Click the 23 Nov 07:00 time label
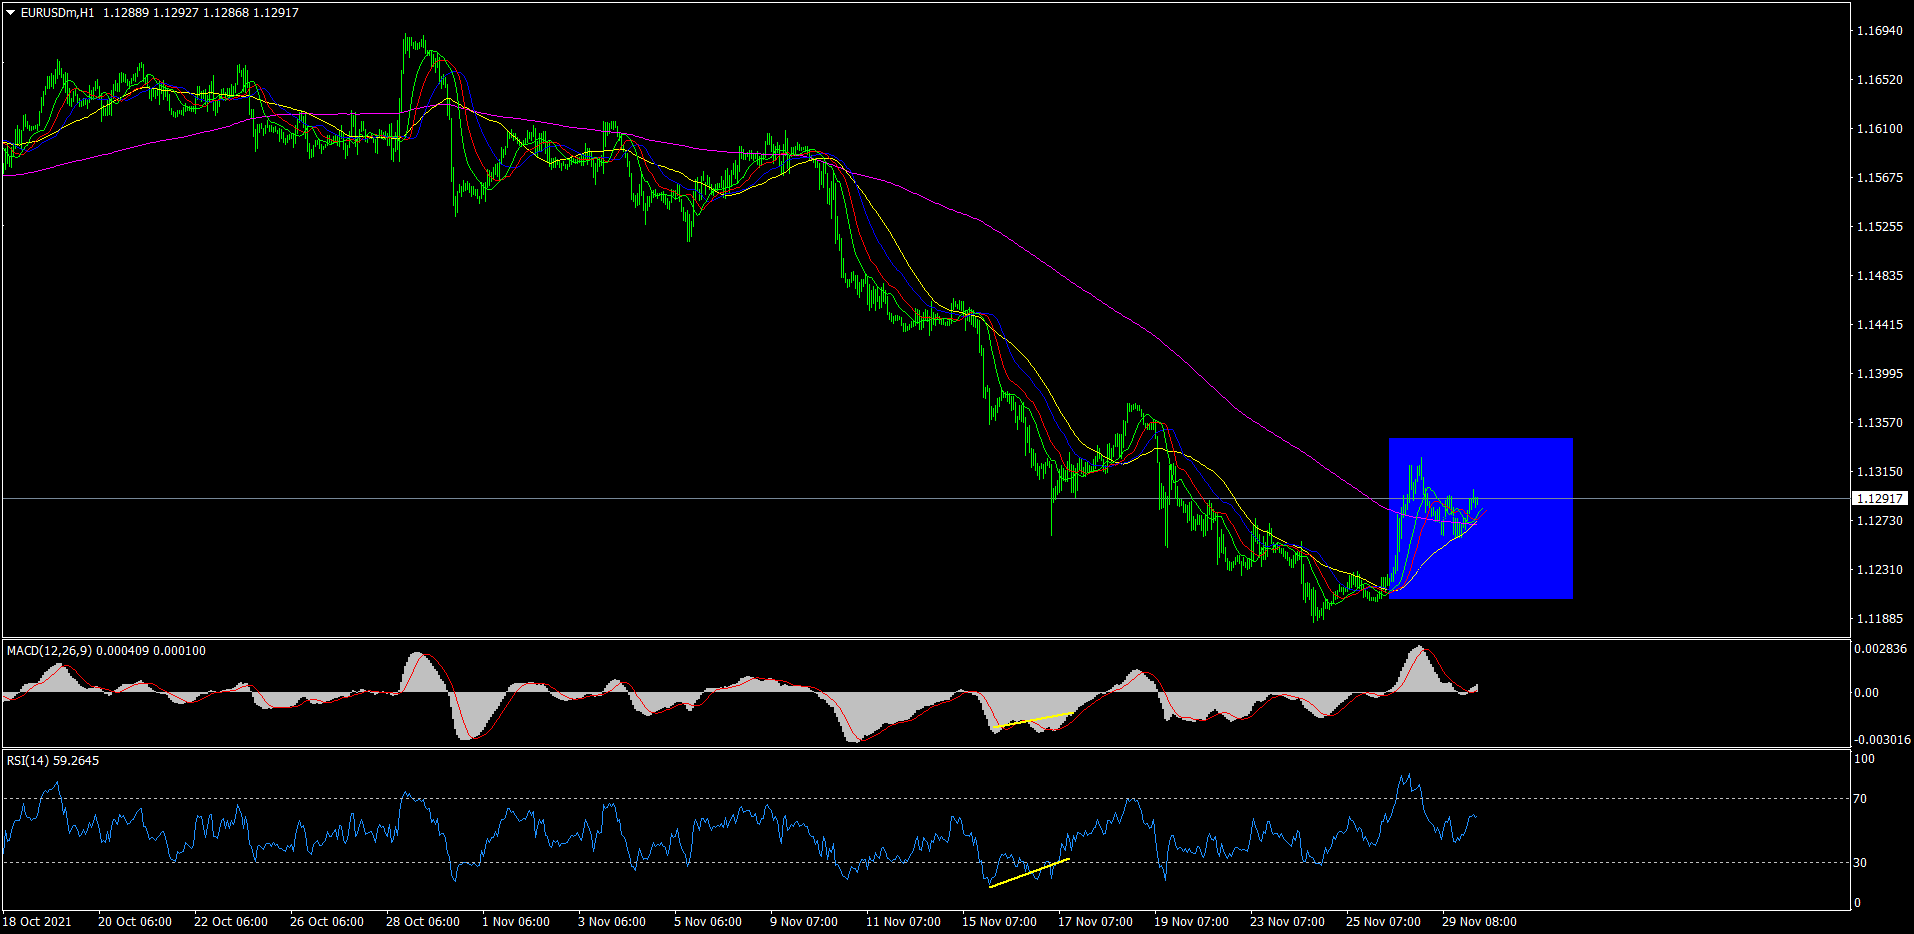Screen dimensions: 1914x934 point(1287,922)
